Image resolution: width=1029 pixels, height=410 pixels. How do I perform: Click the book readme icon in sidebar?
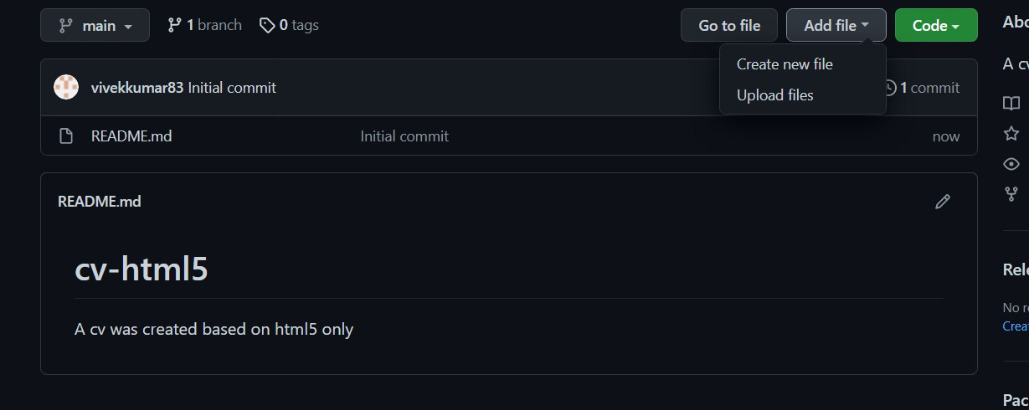1011,103
